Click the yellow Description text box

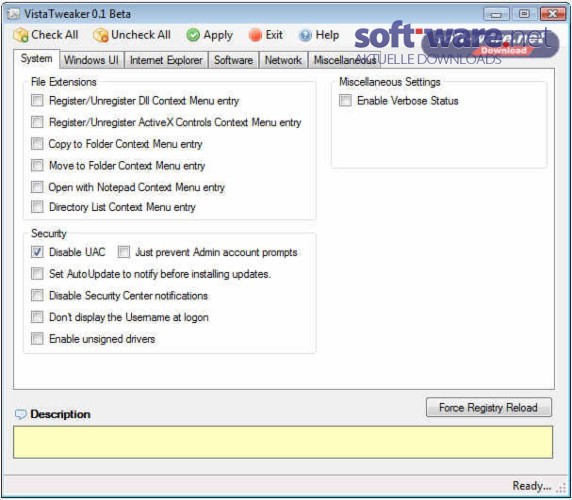pos(283,442)
